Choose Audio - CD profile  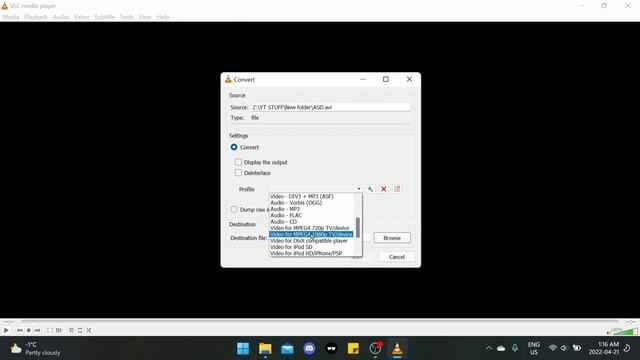point(283,222)
